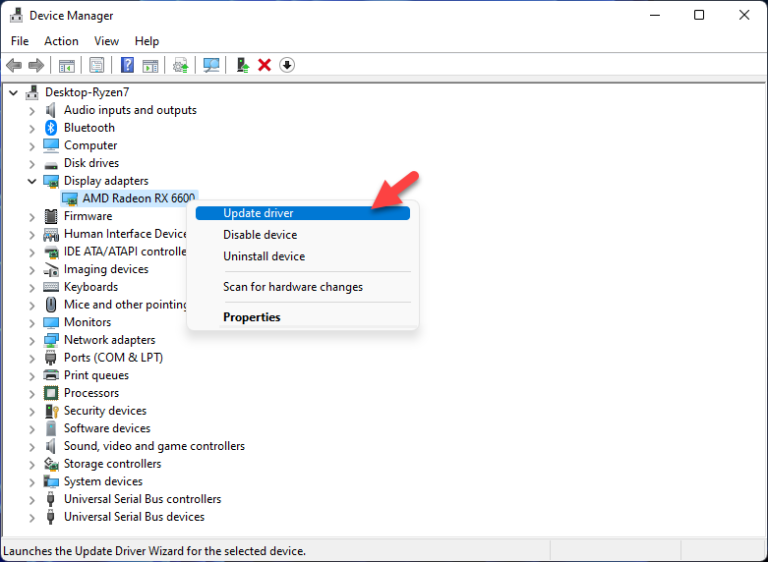Open the View menu
Image resolution: width=768 pixels, height=562 pixels.
(106, 41)
